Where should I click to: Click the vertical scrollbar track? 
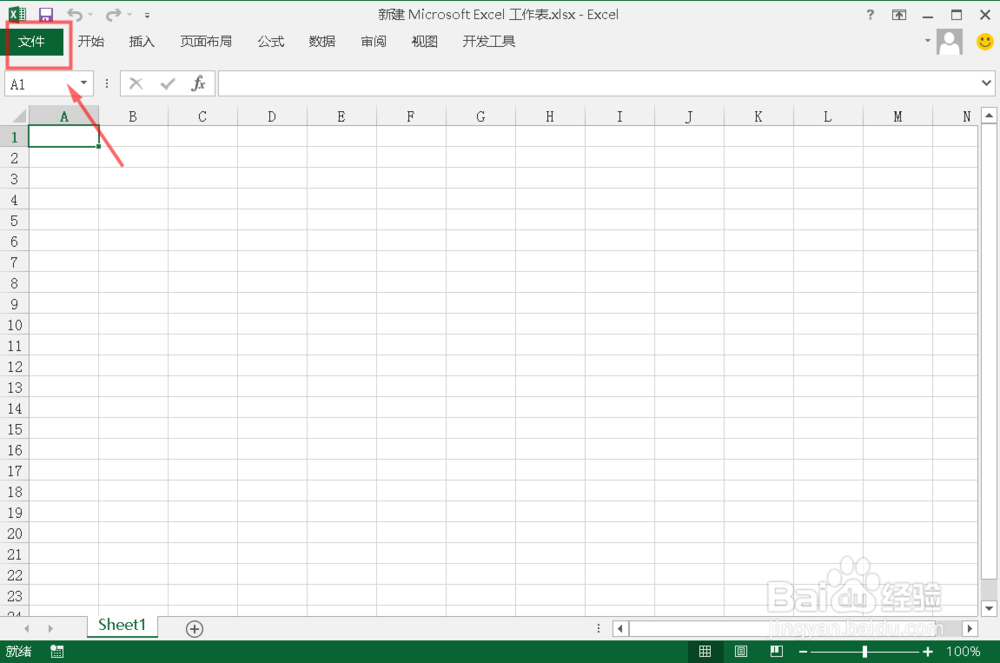pos(989,361)
